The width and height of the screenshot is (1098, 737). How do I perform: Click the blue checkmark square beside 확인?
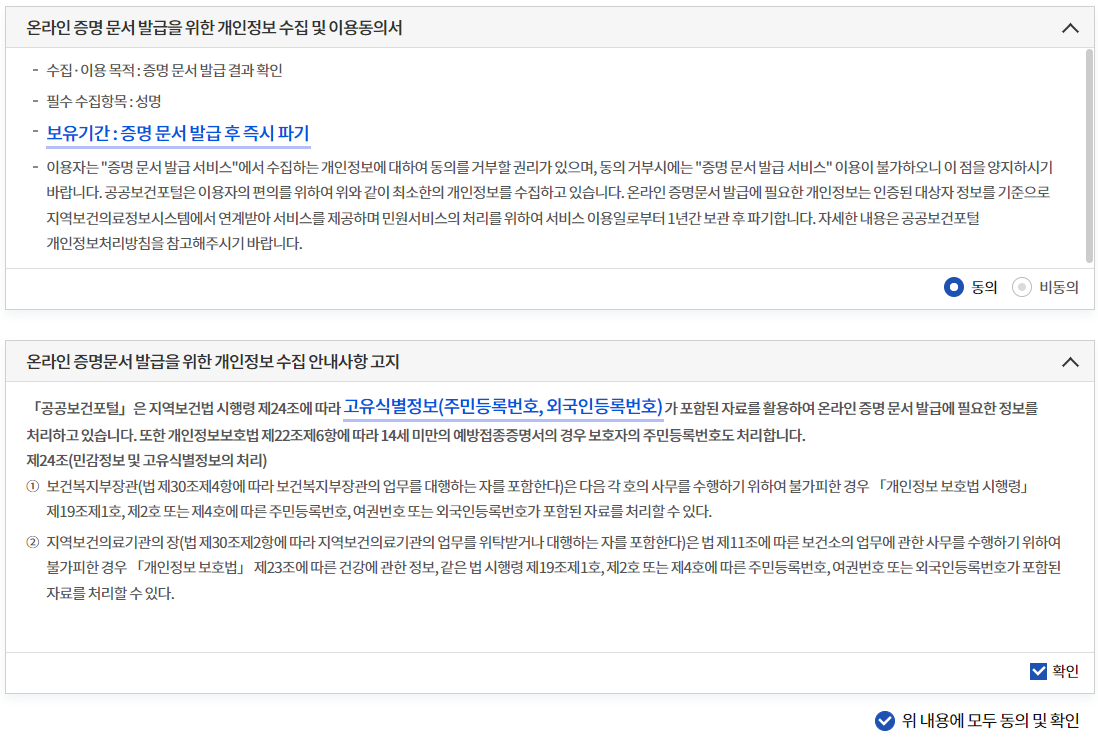pos(1037,671)
